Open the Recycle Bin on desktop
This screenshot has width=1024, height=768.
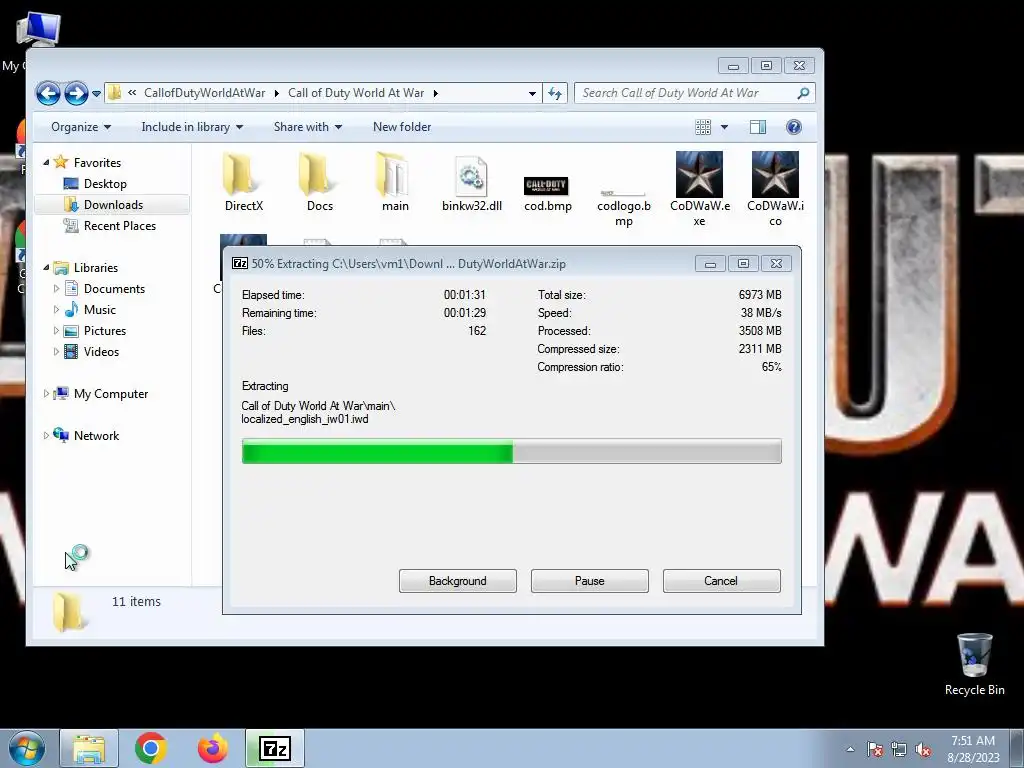[x=974, y=664]
